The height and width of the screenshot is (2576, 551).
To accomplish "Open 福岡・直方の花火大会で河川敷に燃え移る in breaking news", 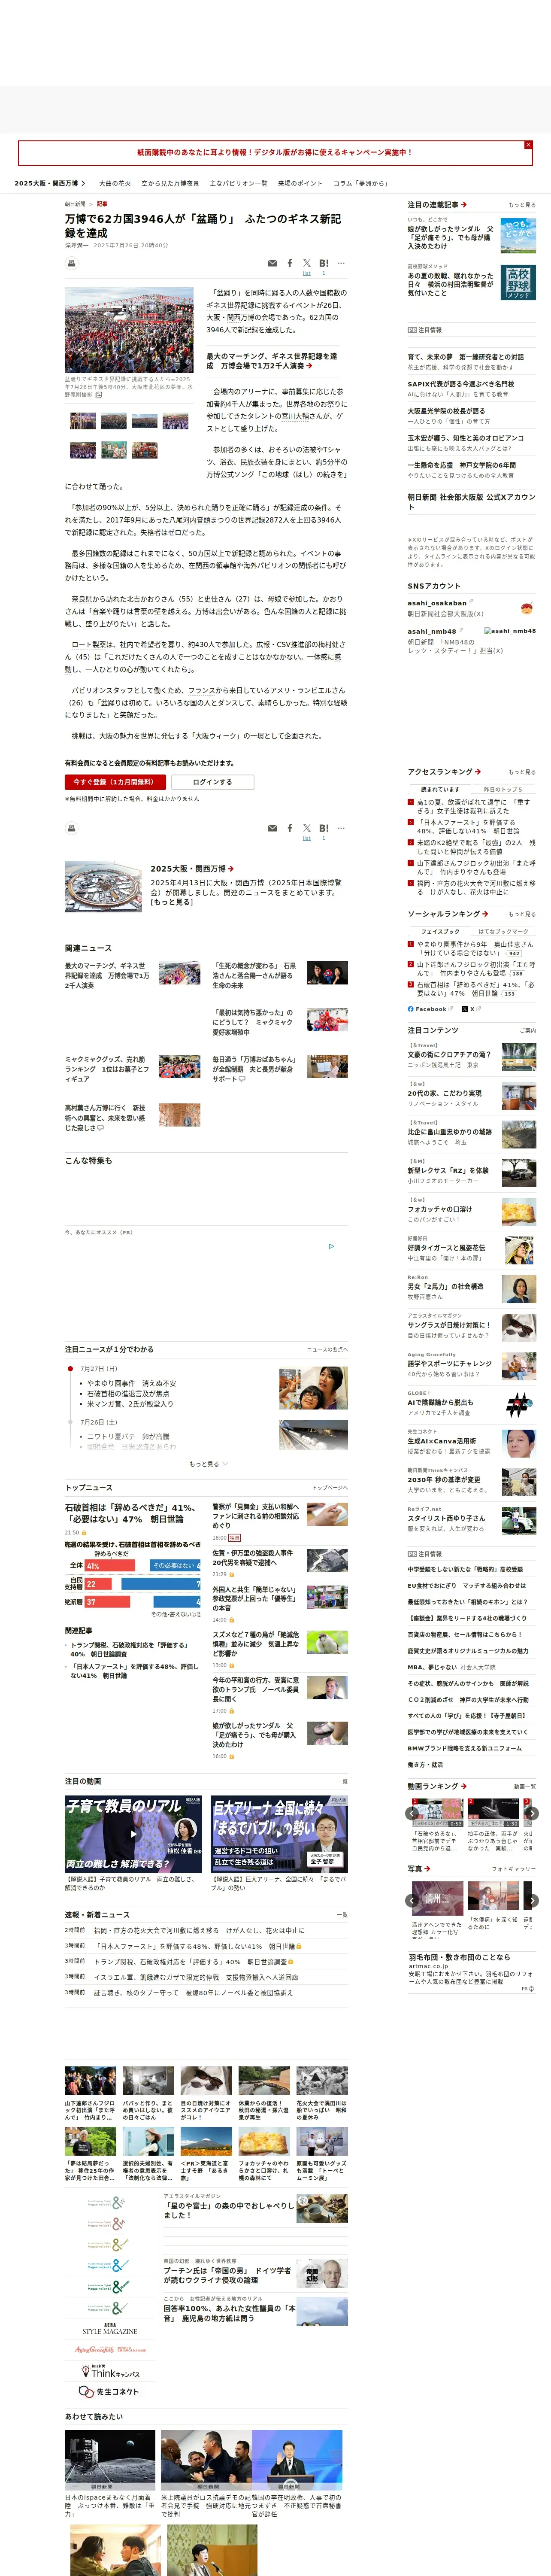I will click(x=199, y=1930).
